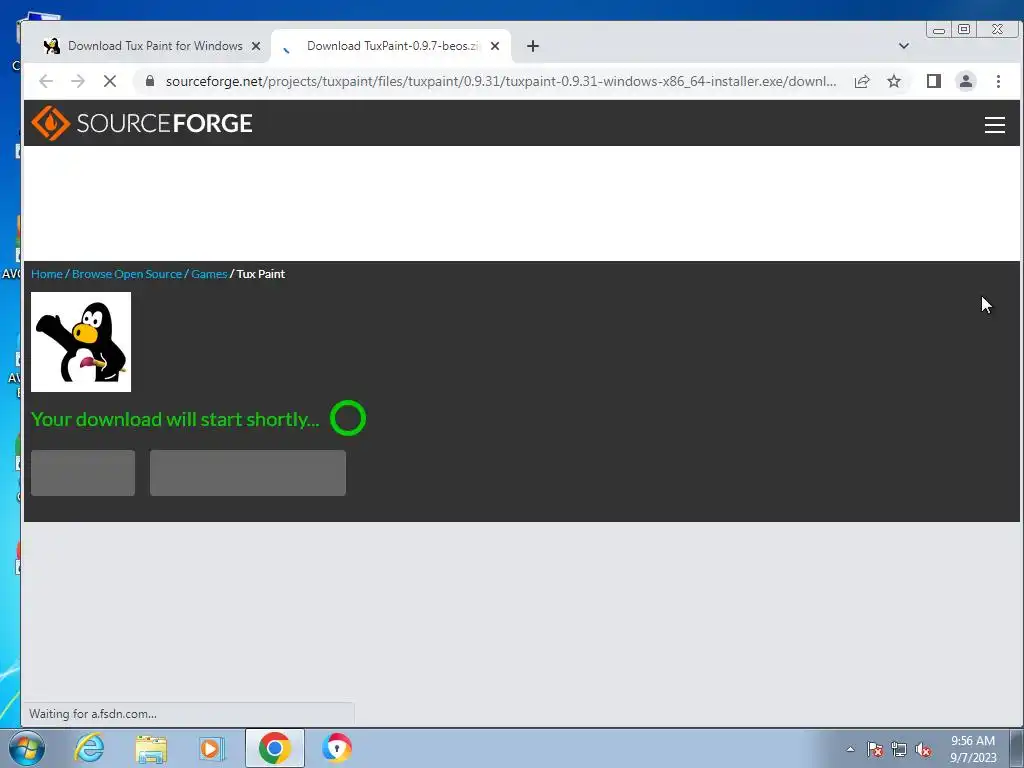
Task: Switch to the 'Download Tux Paint for Windows' tab
Action: click(153, 46)
